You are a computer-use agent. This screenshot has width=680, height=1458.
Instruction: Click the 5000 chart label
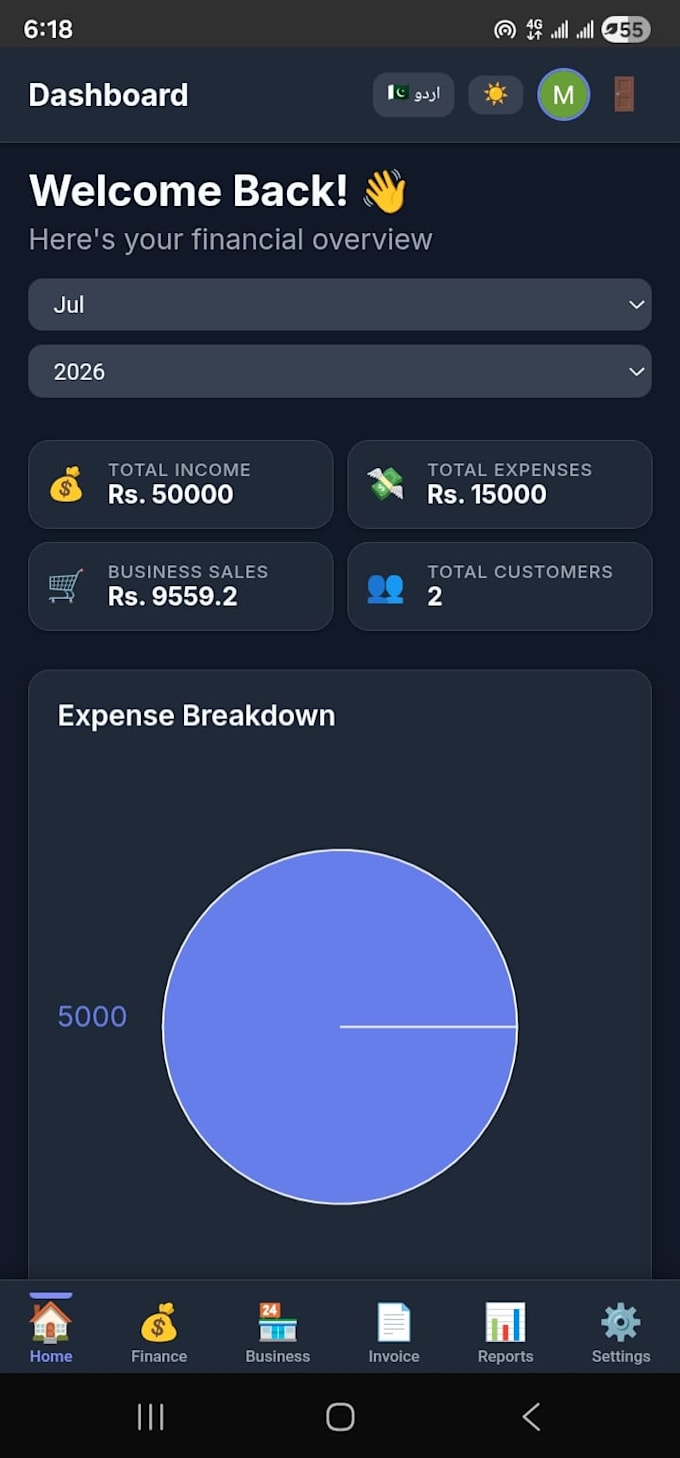(92, 1016)
